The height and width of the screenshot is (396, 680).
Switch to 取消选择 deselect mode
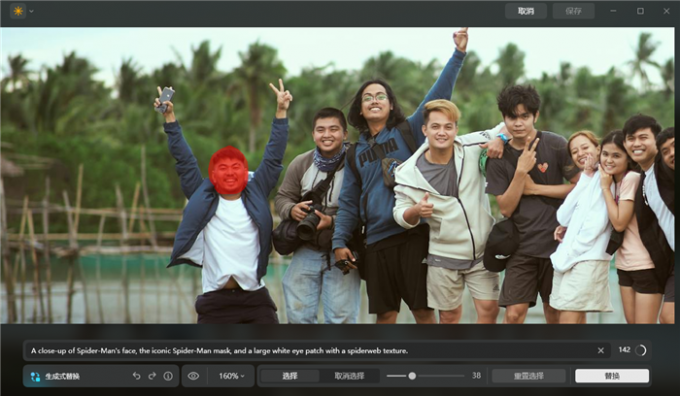tap(350, 376)
